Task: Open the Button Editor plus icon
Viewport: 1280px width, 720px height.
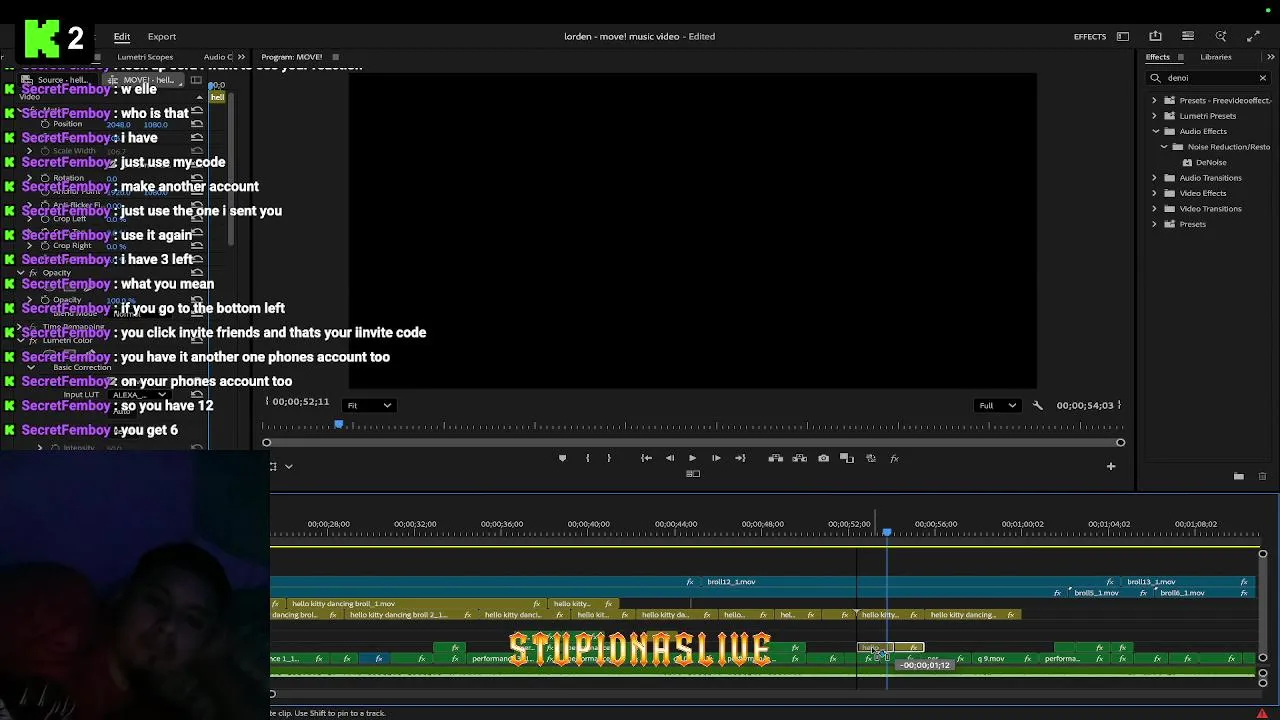Action: coord(1110,466)
